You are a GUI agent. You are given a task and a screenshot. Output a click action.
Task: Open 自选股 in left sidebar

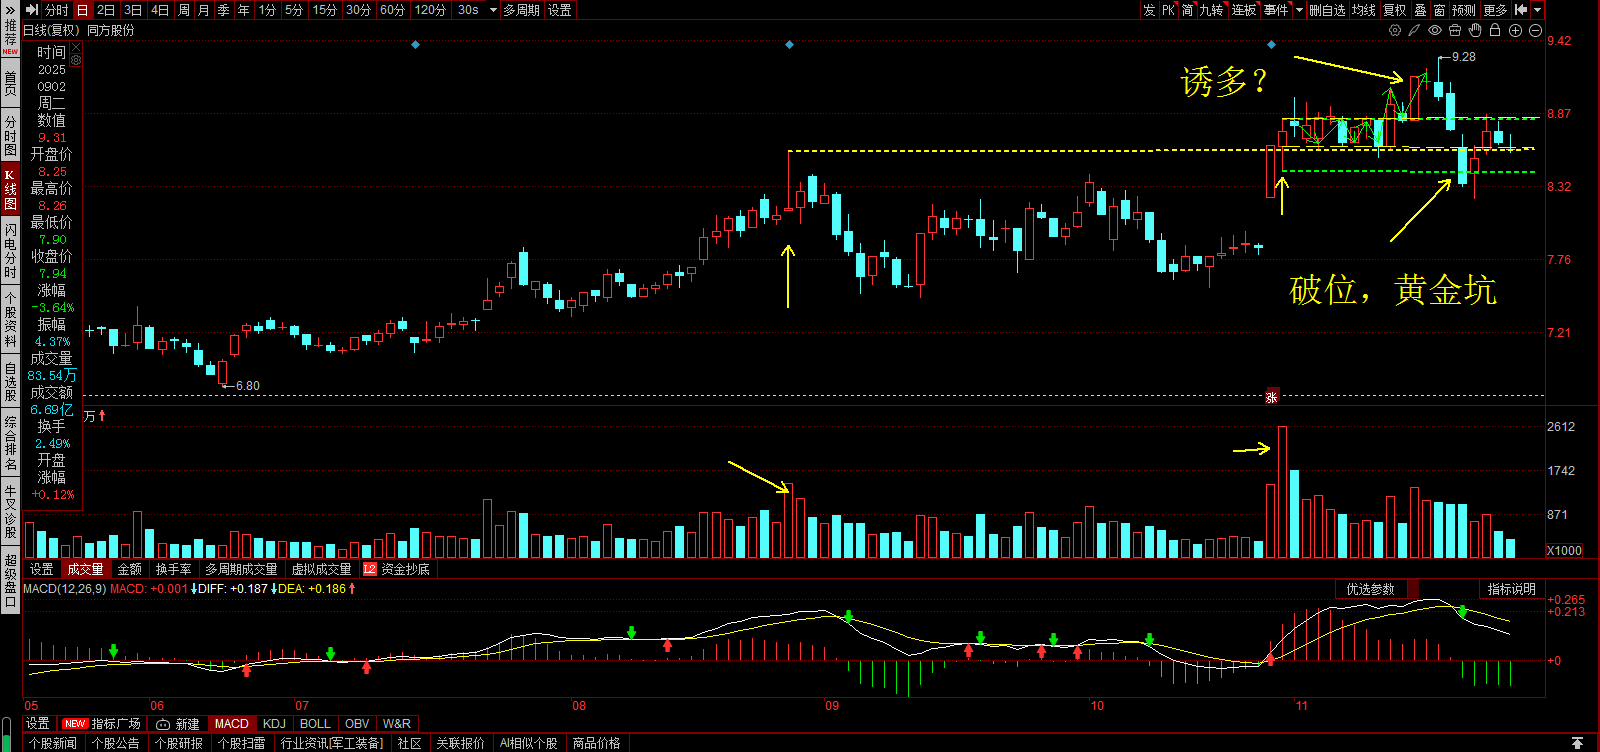click(10, 382)
